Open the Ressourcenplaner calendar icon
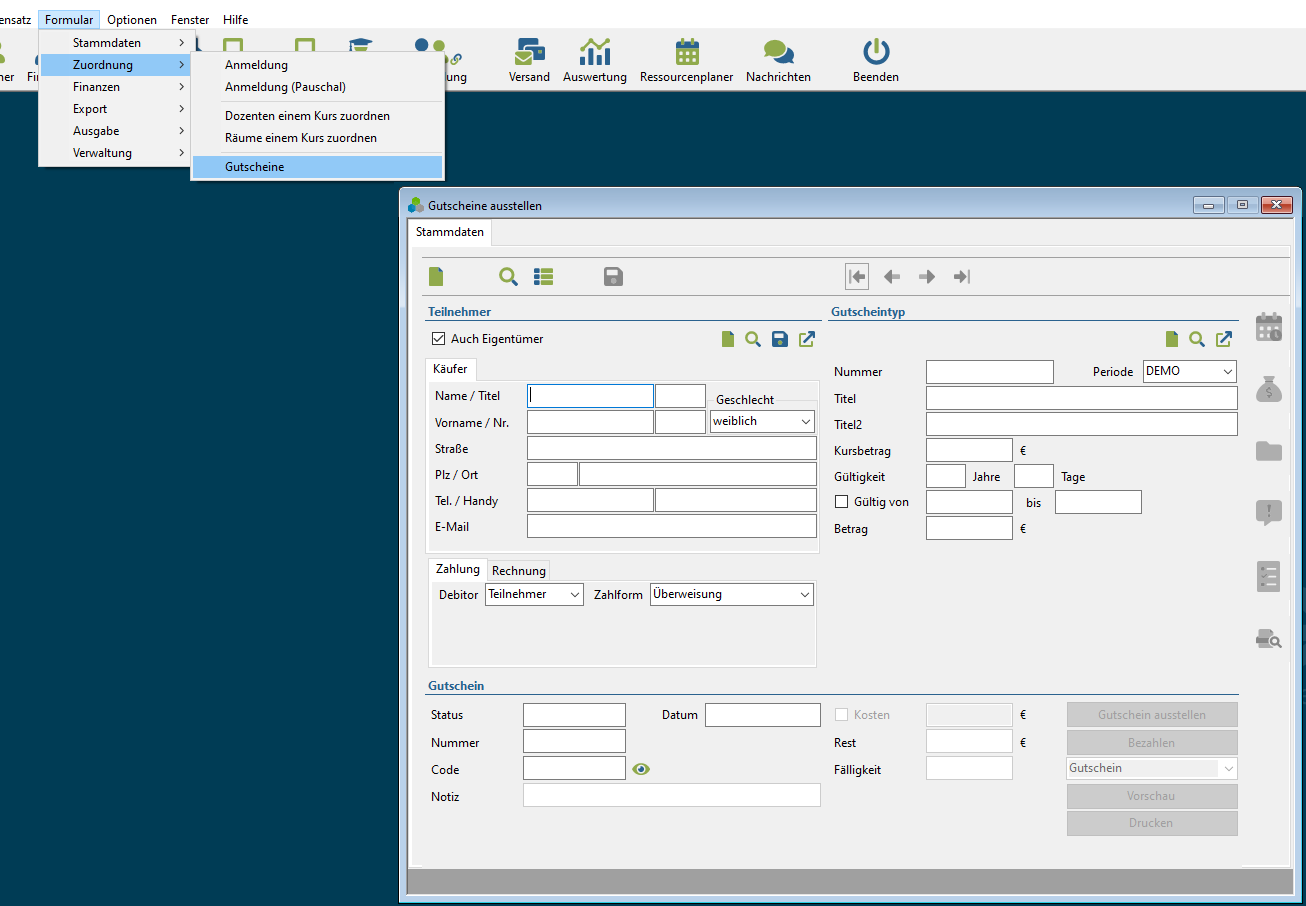The image size is (1306, 906). [687, 52]
